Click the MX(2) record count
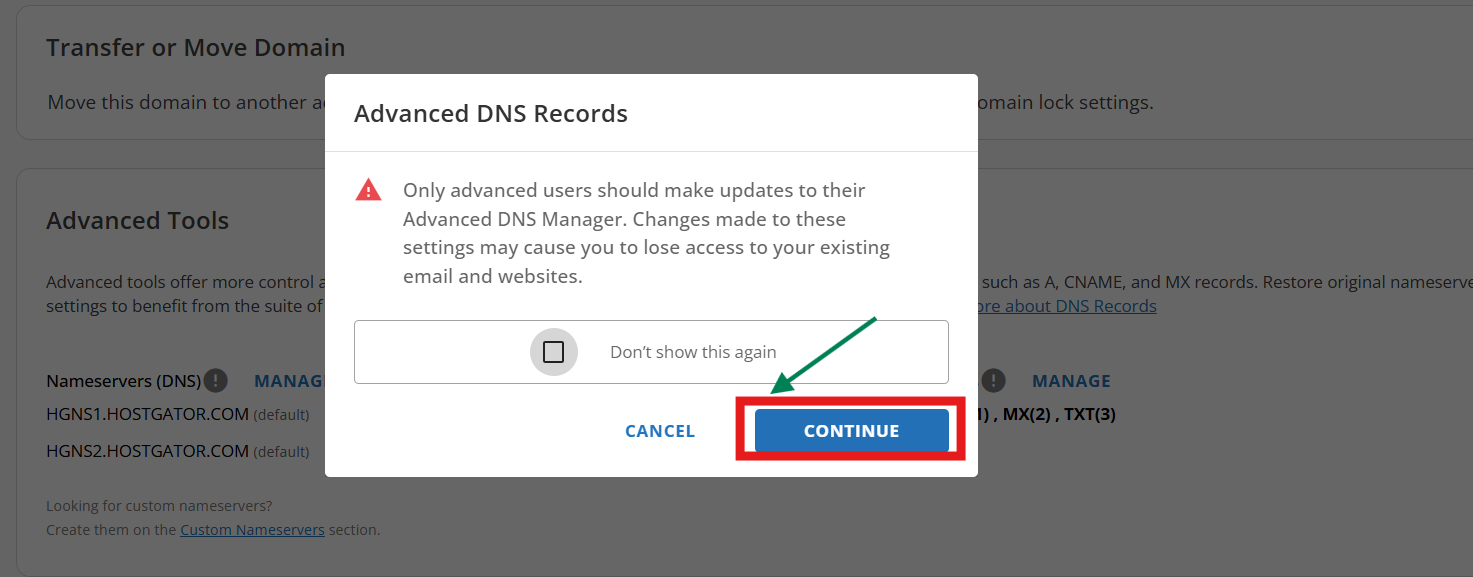Screen dimensions: 1473x577 click(x=1027, y=414)
